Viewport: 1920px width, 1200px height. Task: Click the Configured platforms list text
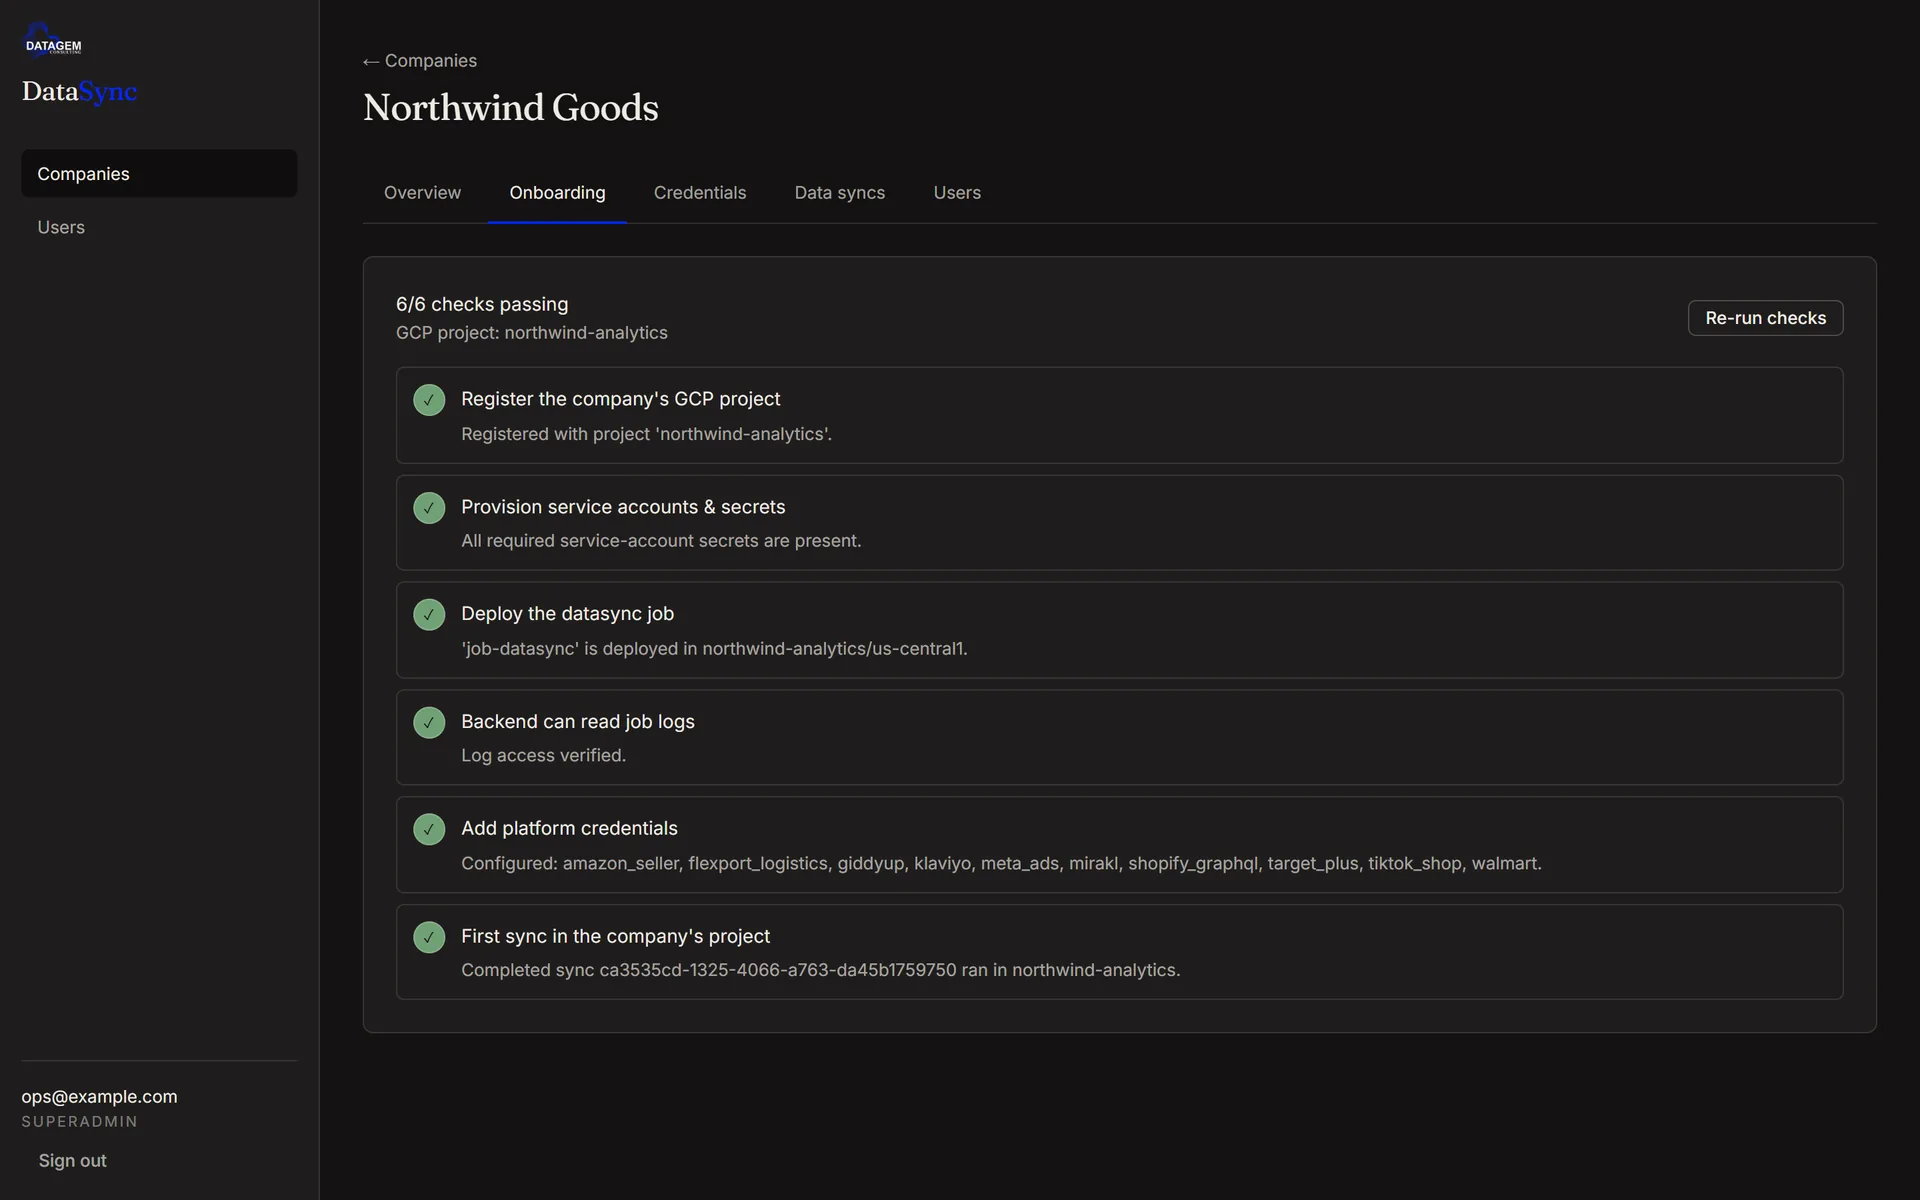coord(1001,864)
